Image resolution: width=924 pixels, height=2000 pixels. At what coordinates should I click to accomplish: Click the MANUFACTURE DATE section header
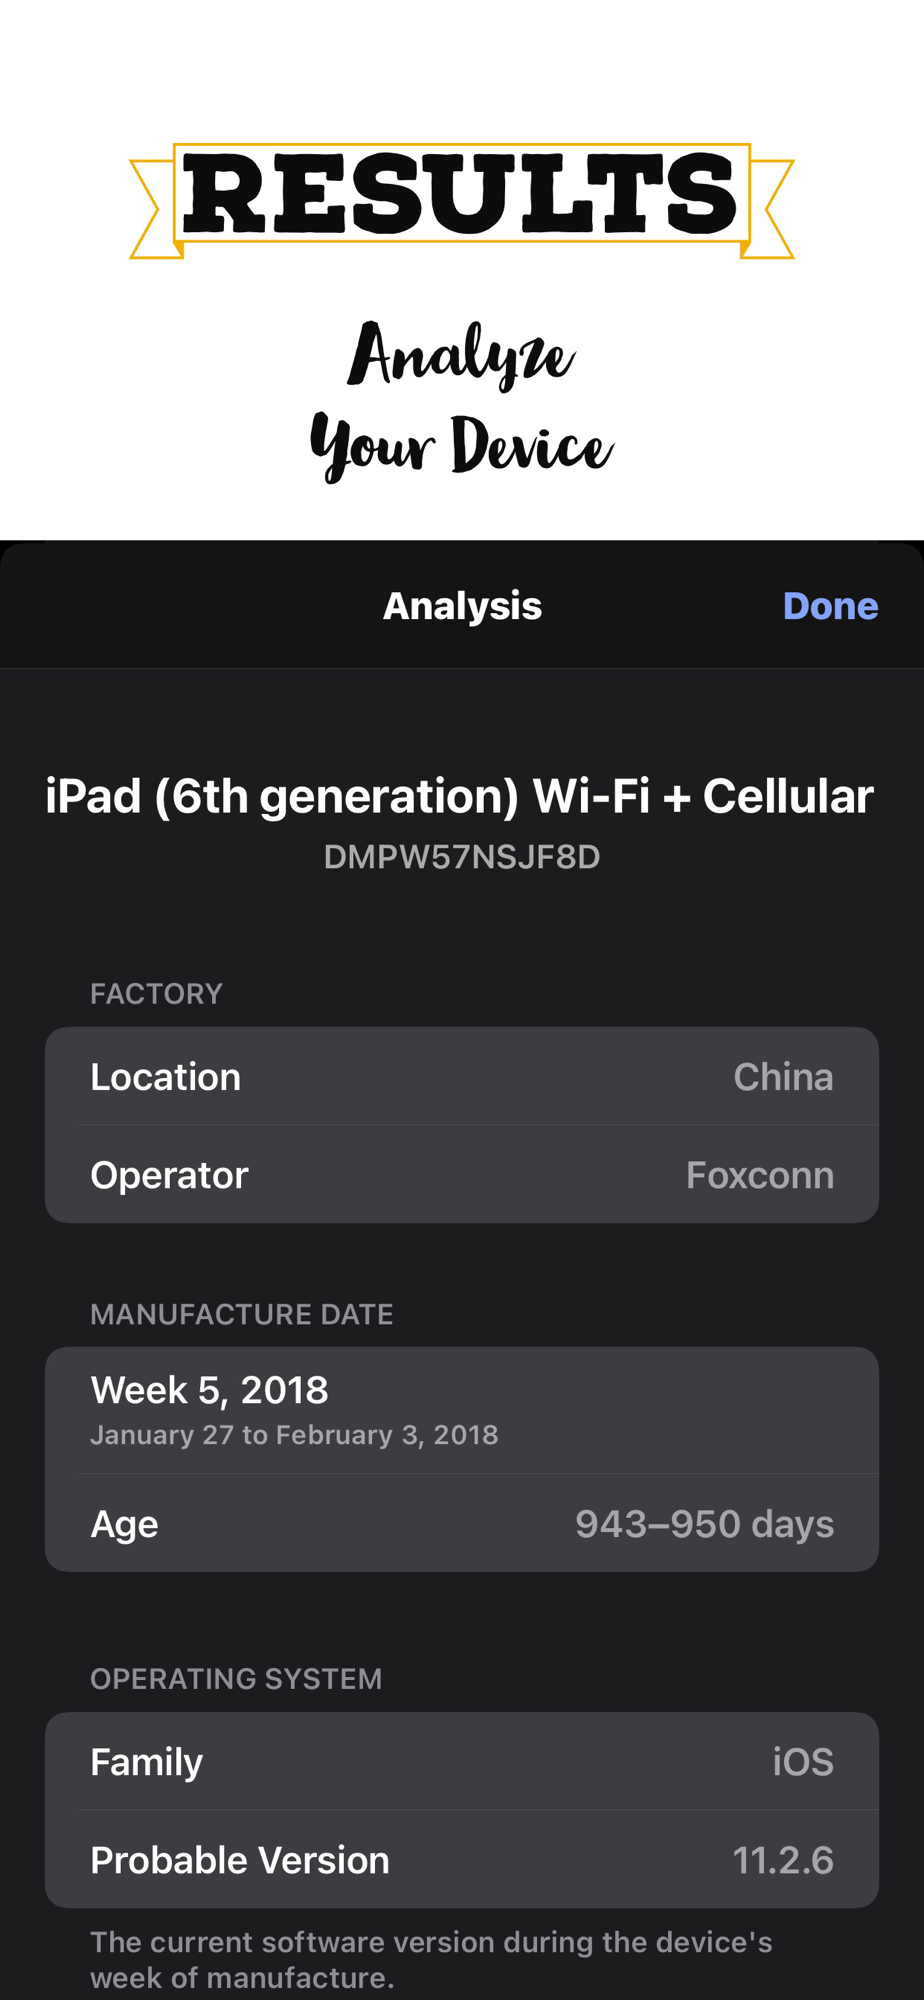tap(241, 1314)
